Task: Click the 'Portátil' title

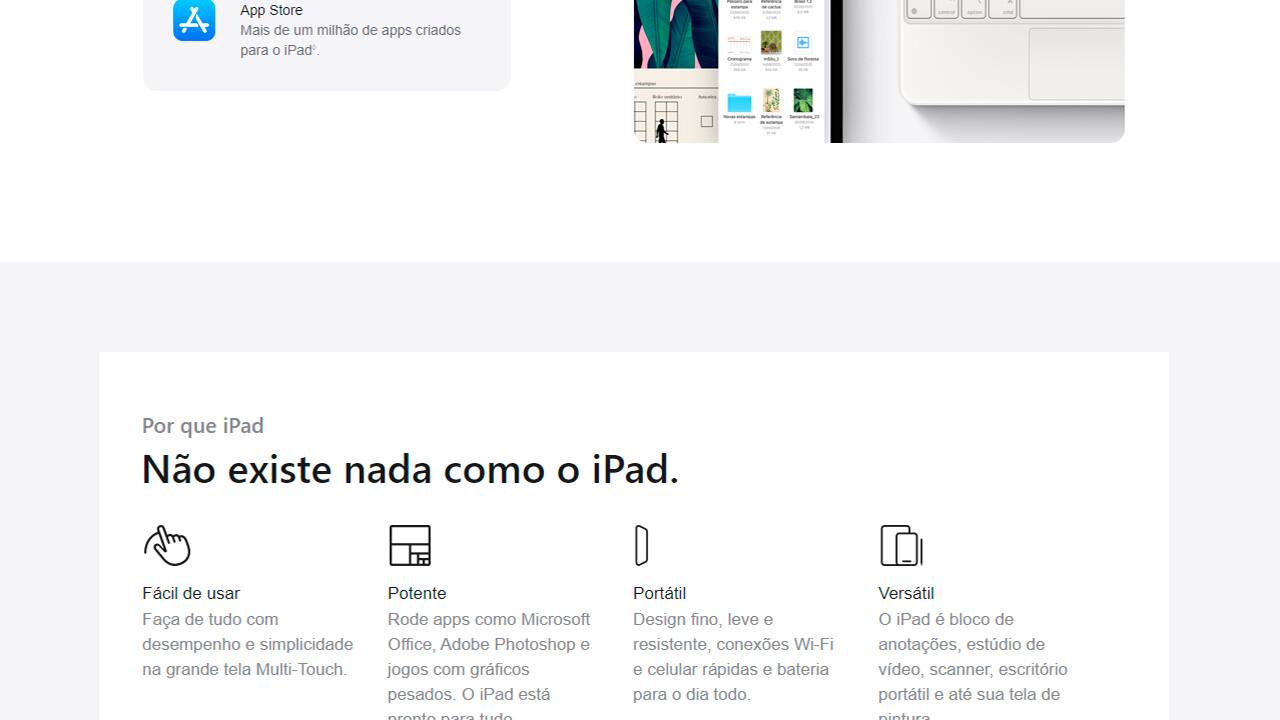Action: (659, 593)
